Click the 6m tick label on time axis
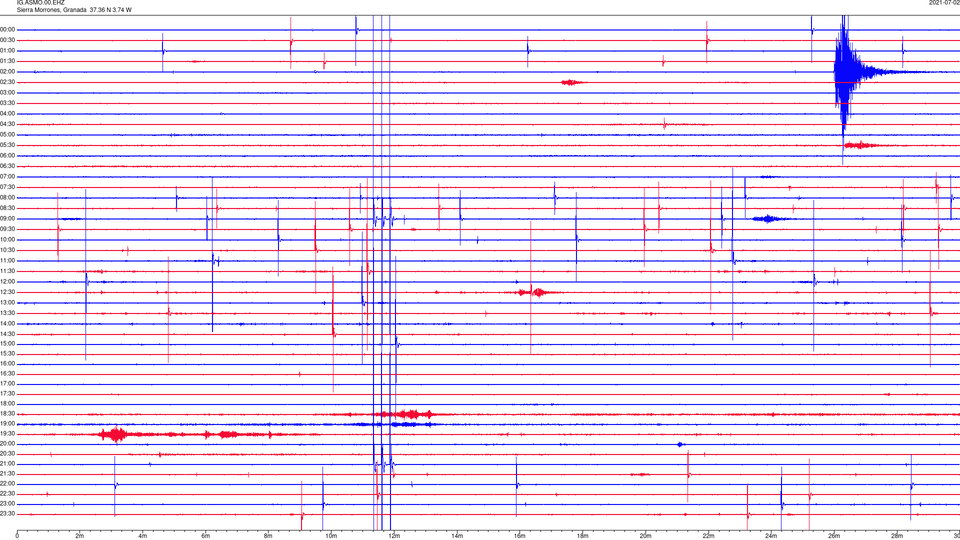Screen dimensions: 960x540 click(x=206, y=536)
